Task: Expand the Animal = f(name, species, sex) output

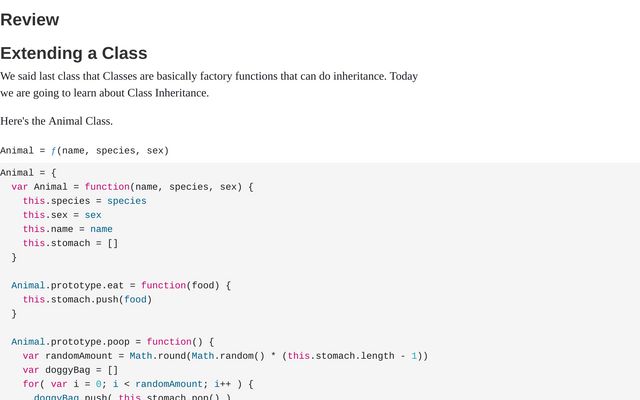Action: (x=84, y=151)
